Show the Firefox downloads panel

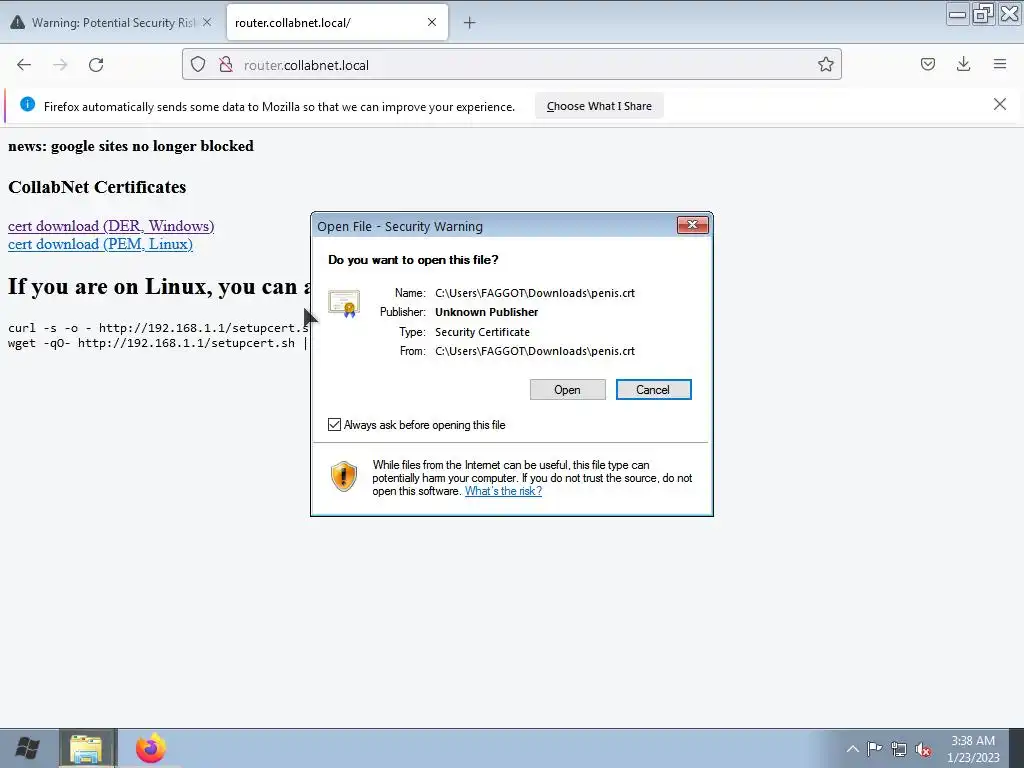tap(963, 64)
